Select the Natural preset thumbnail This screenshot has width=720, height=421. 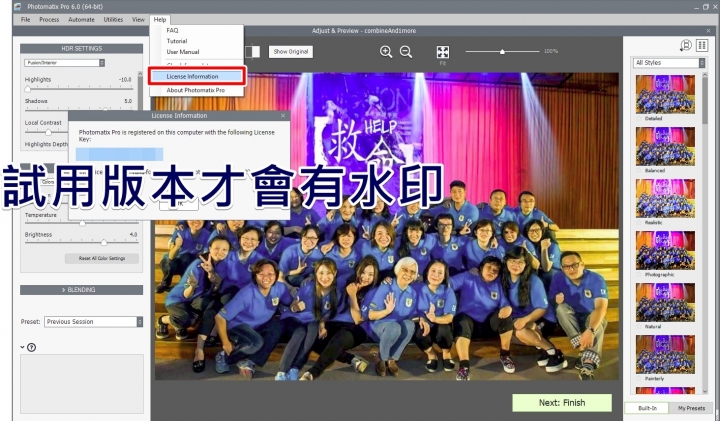tap(665, 302)
